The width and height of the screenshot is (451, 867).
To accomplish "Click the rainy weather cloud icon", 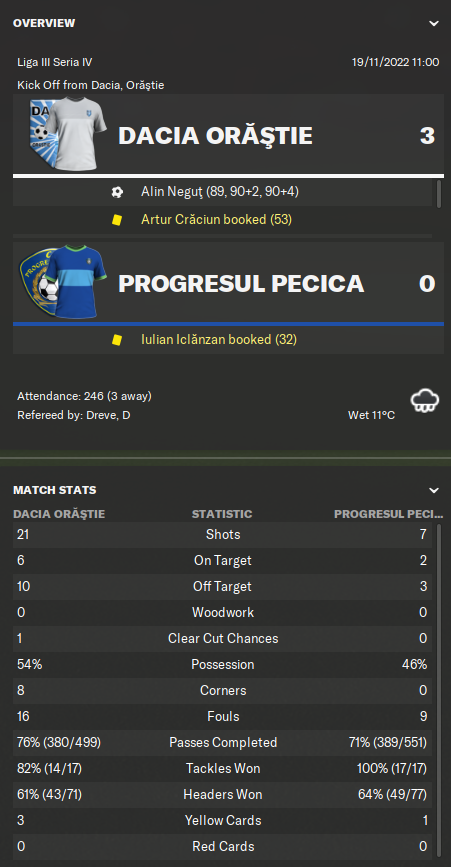I will pos(426,401).
